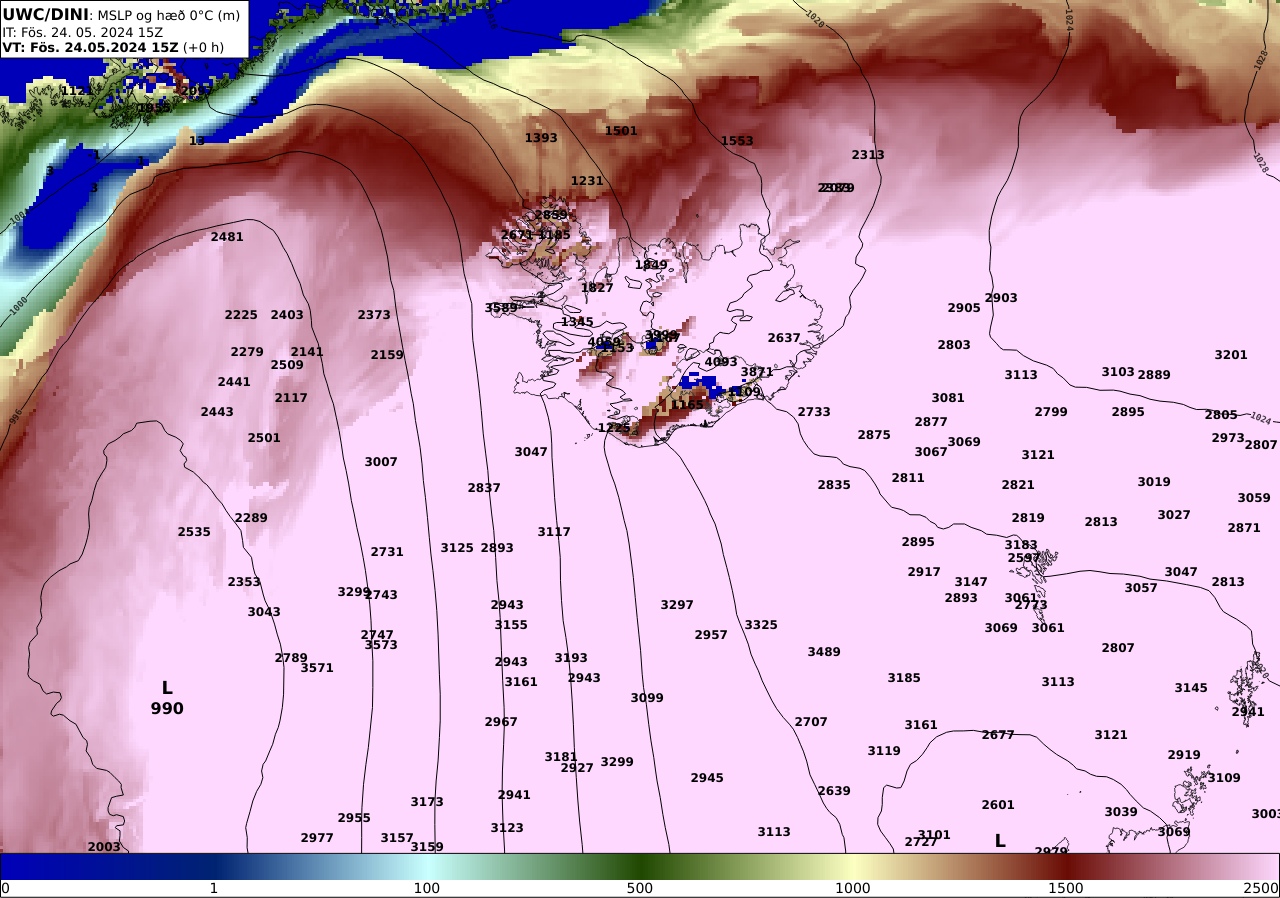Image resolution: width=1280 pixels, height=898 pixels.
Task: Click the map value 2733
Action: tap(814, 412)
